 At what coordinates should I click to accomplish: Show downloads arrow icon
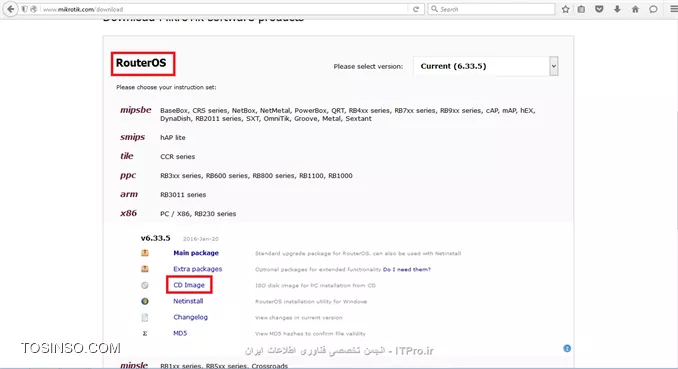pos(617,9)
